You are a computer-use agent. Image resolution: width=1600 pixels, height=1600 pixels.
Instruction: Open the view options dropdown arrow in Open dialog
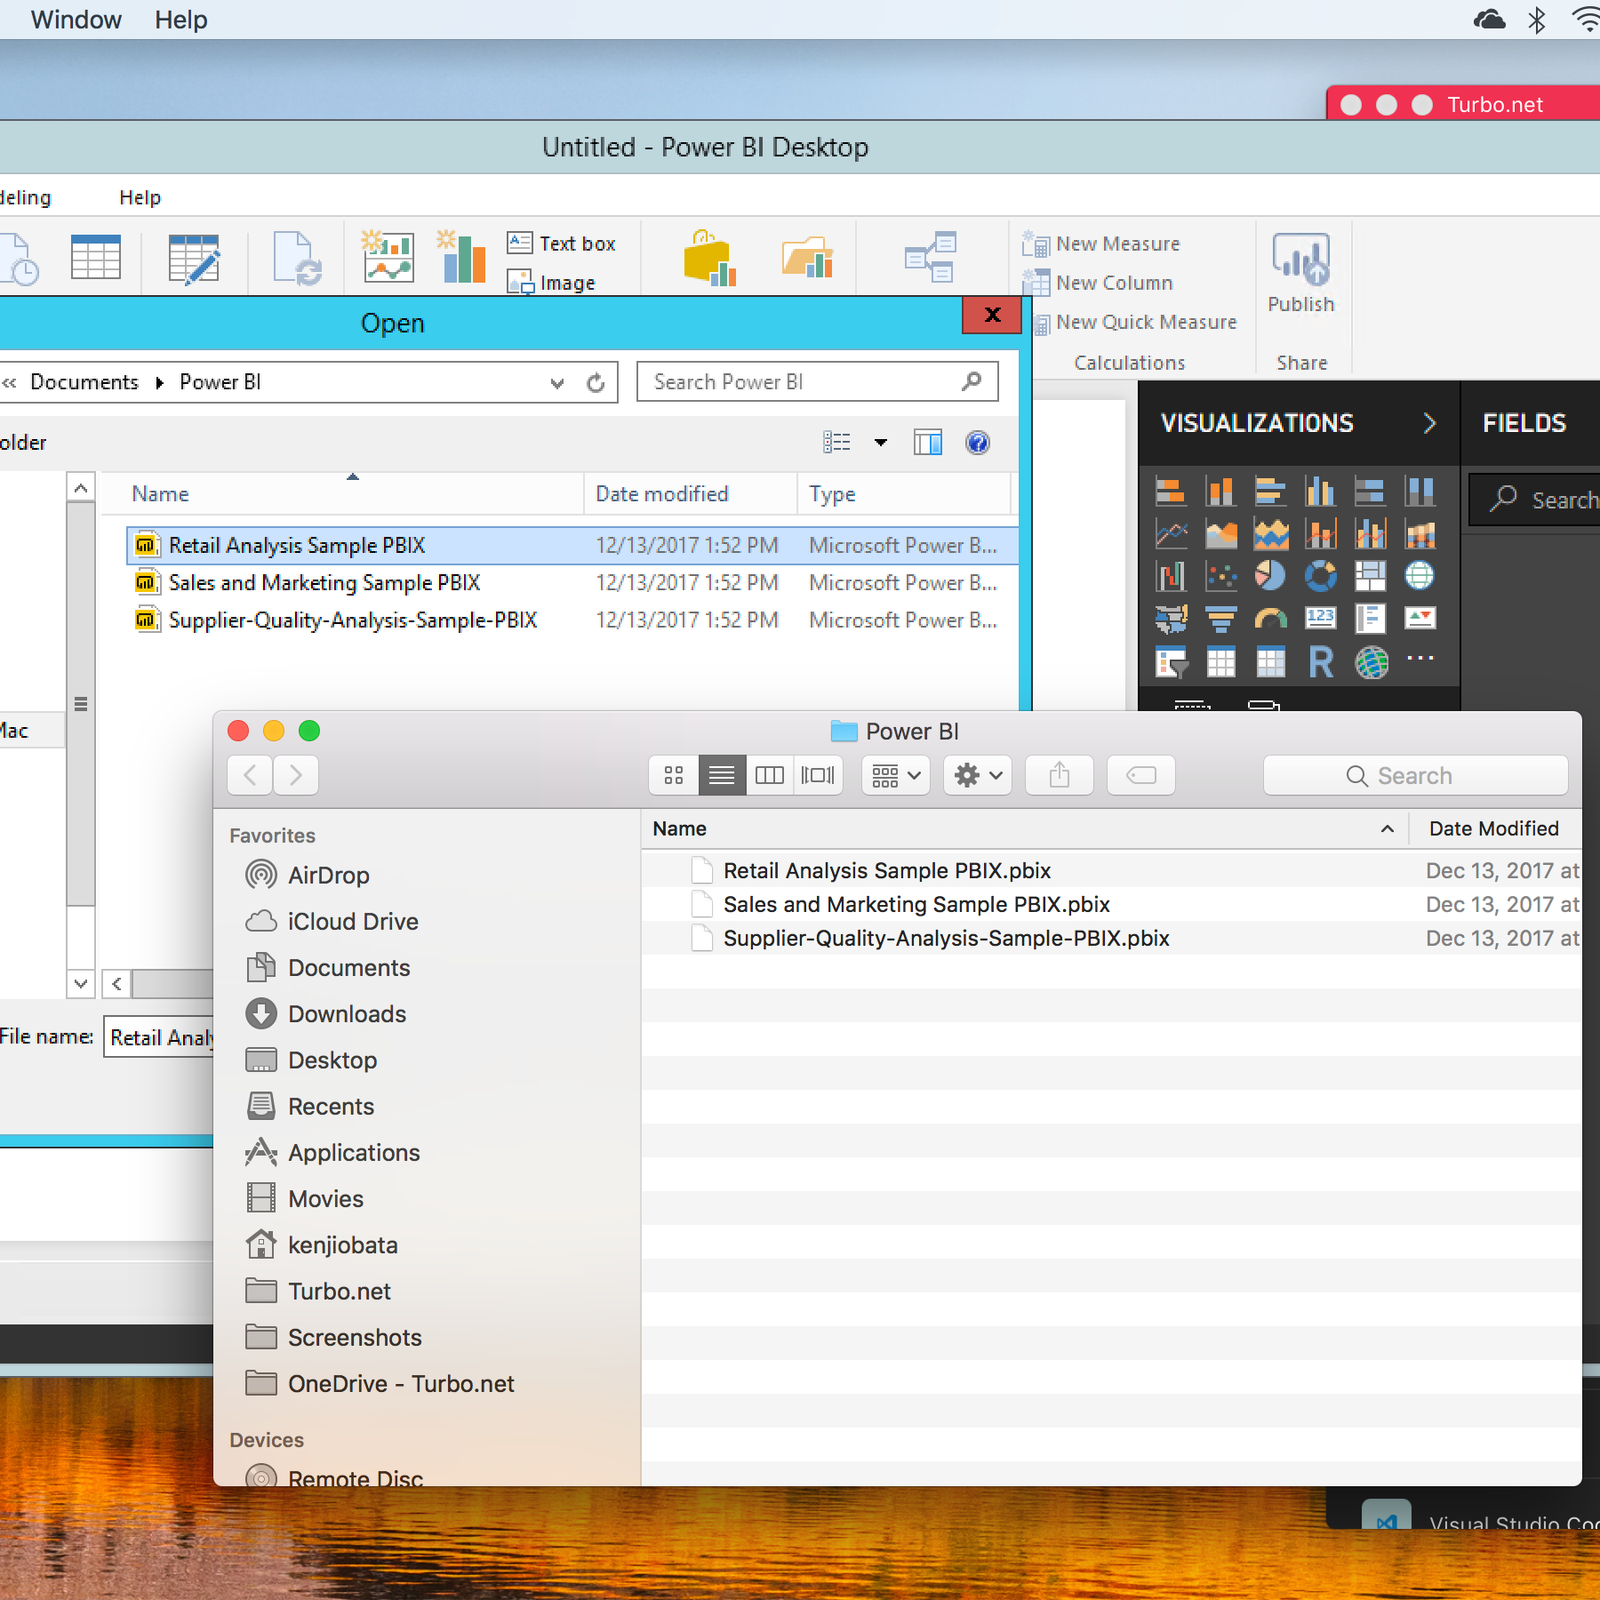(x=881, y=442)
